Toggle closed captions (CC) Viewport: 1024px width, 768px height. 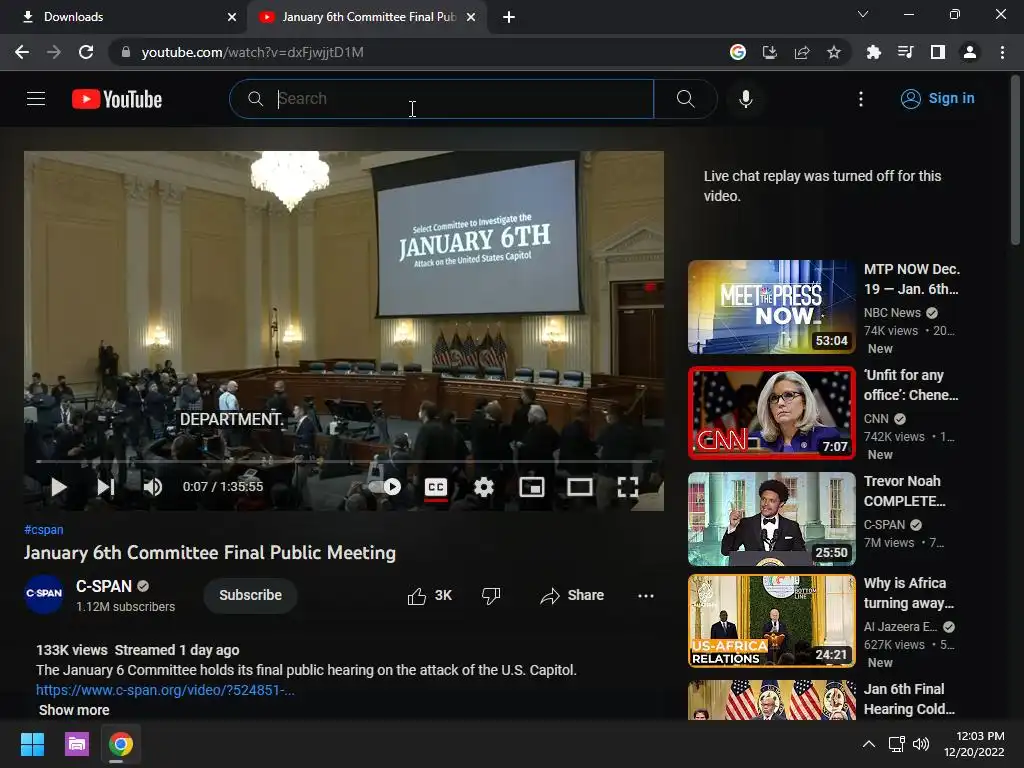pyautogui.click(x=436, y=487)
